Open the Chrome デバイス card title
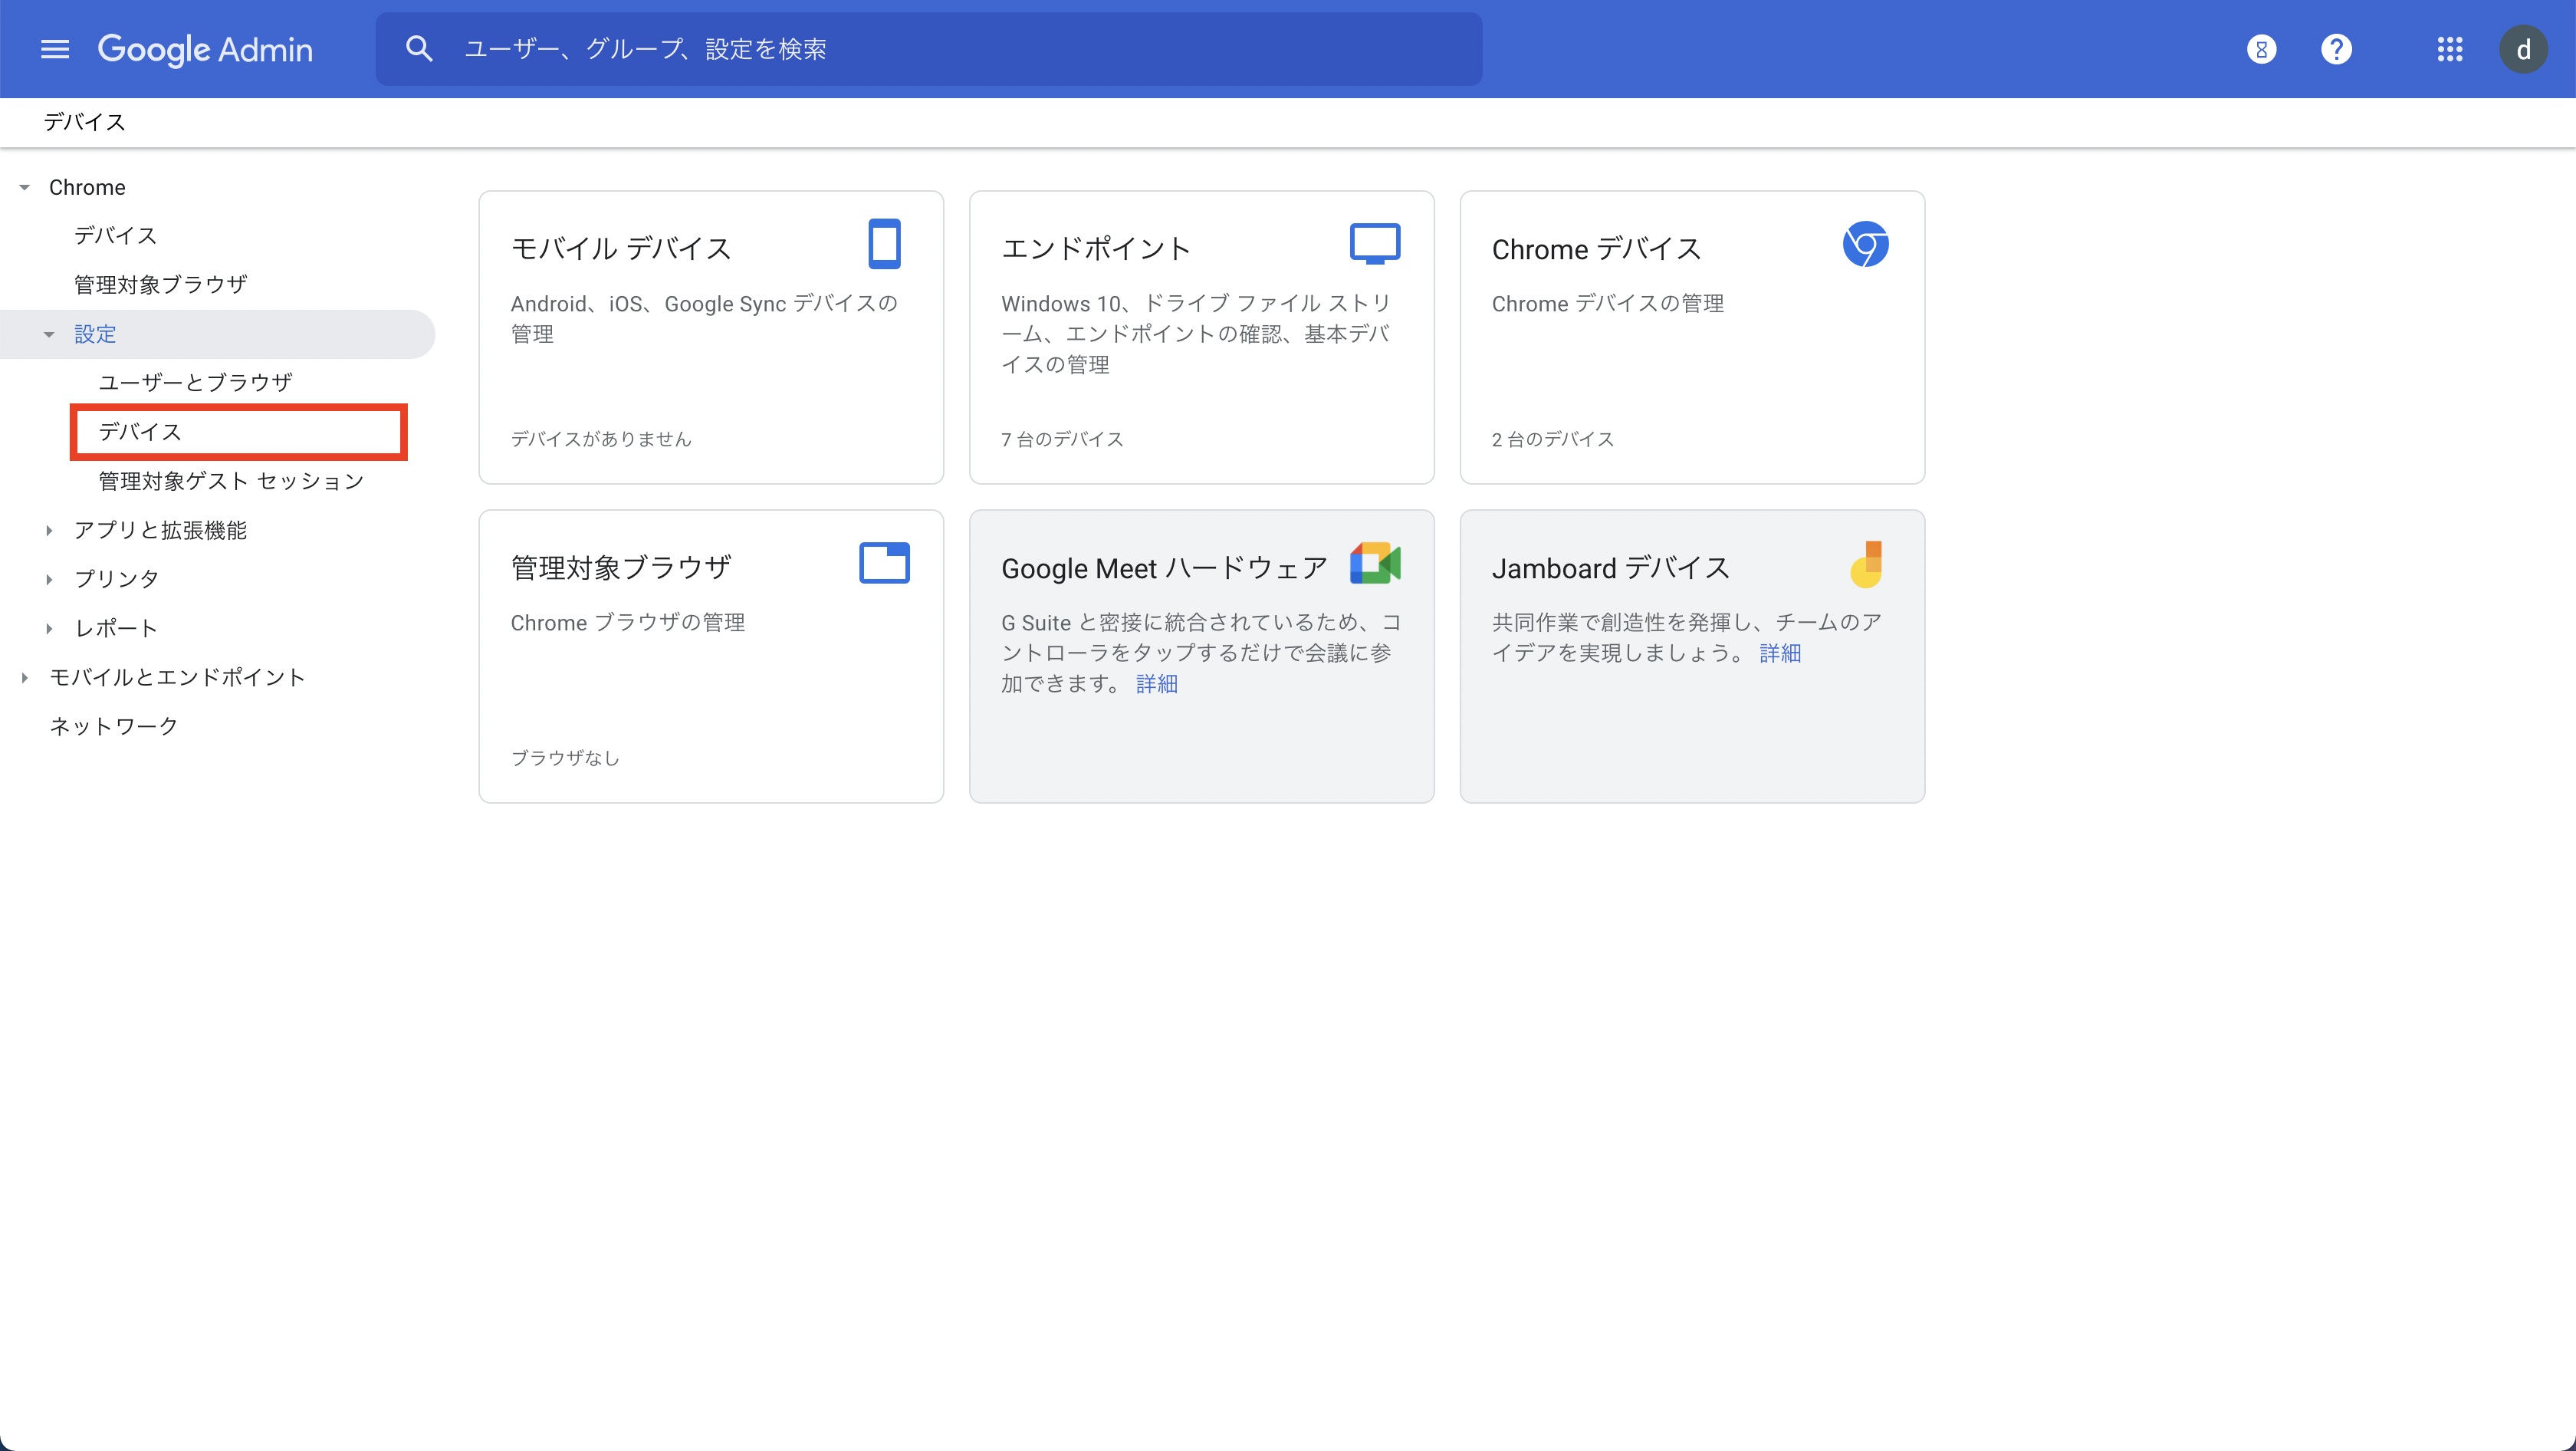The image size is (2576, 1451). pos(1597,248)
